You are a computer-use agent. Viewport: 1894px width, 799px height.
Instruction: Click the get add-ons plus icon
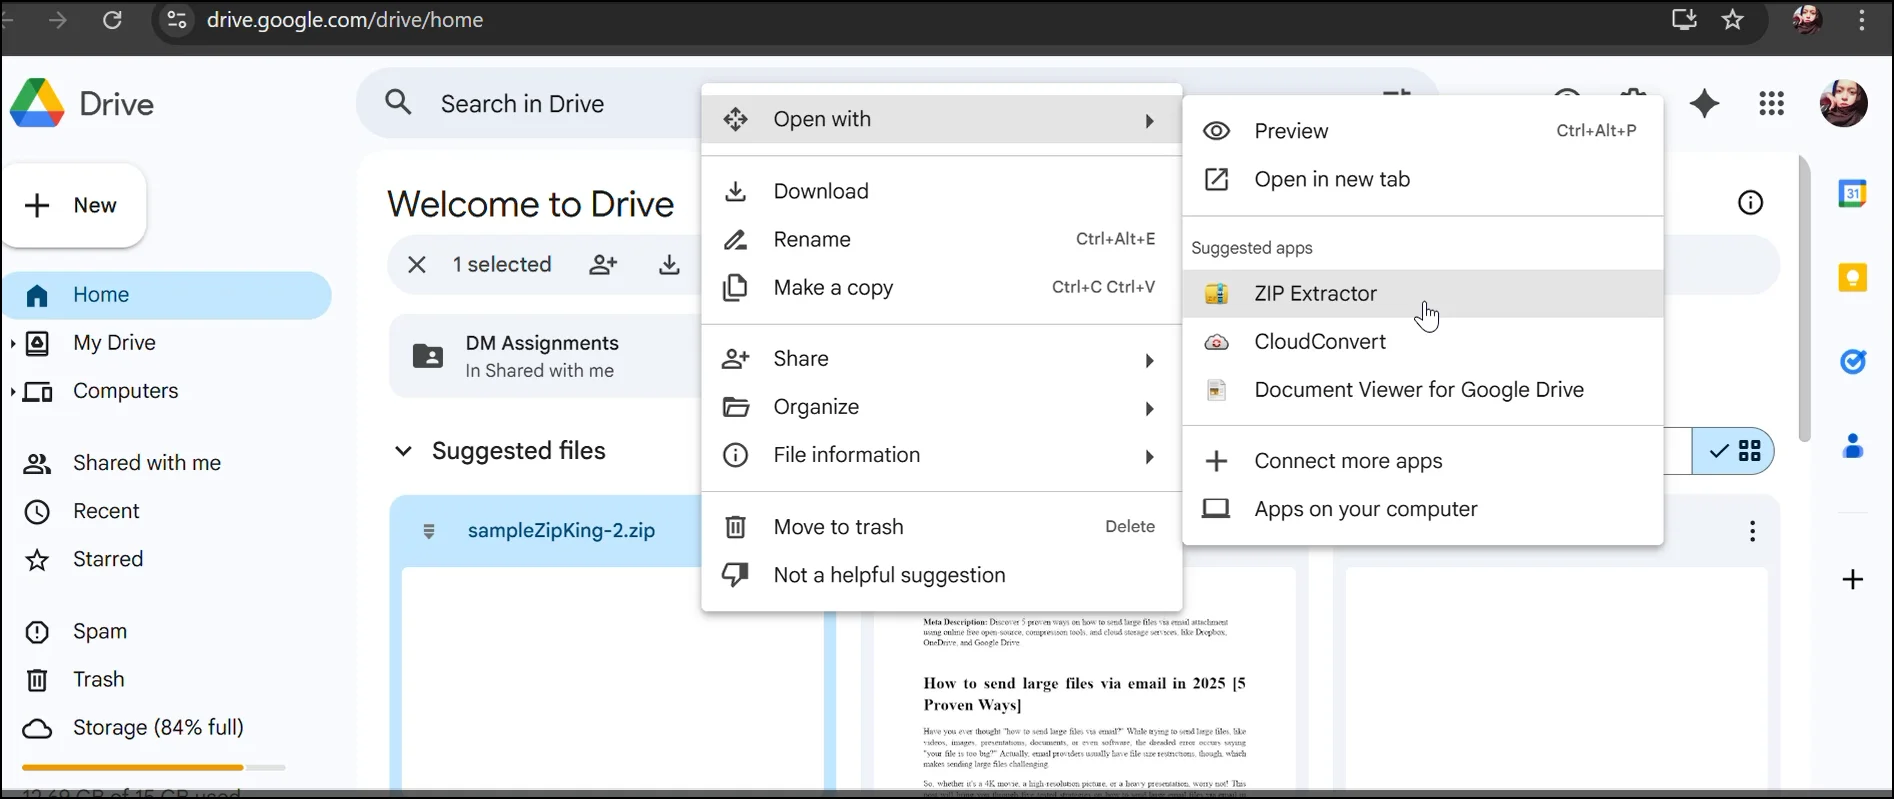(x=1852, y=580)
